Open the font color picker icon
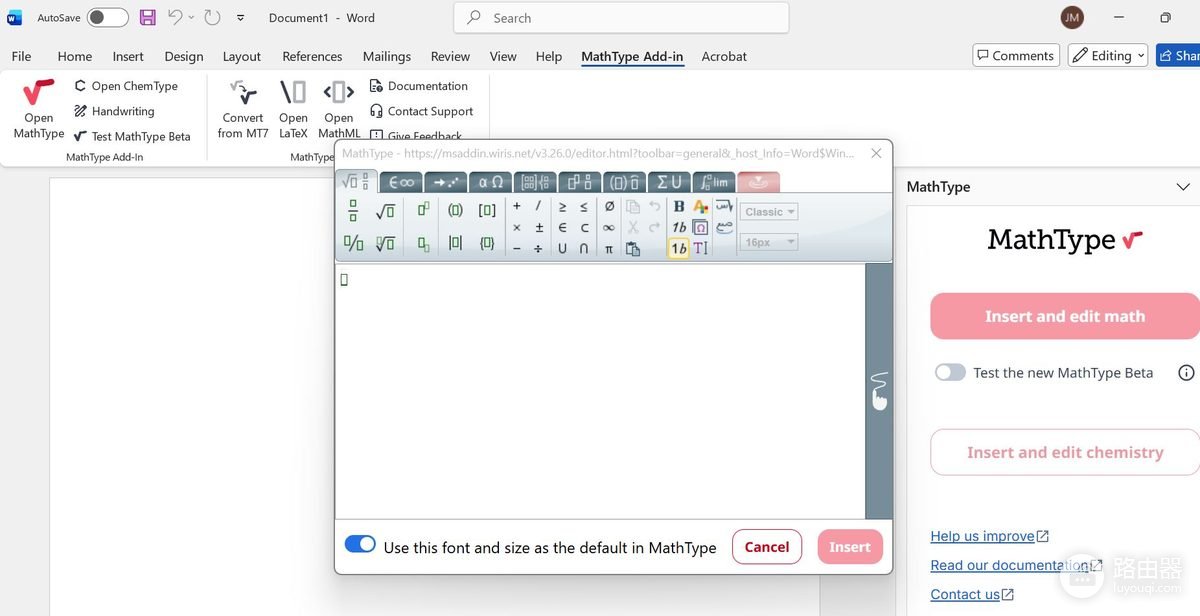Viewport: 1200px width, 616px height. 700,207
